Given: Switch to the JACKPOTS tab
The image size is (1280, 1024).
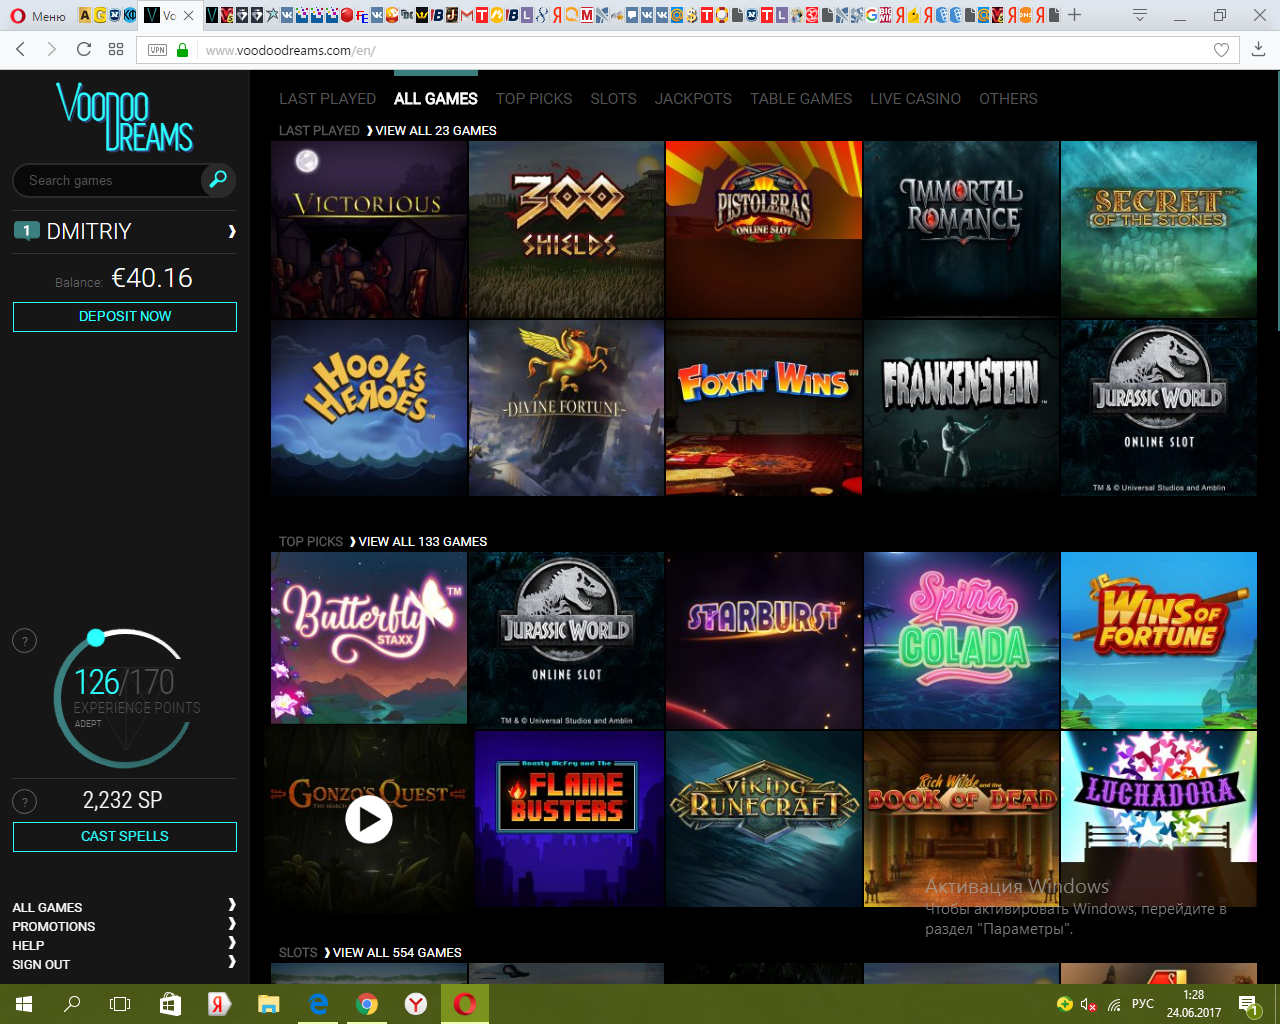Looking at the screenshot, I should tap(693, 99).
